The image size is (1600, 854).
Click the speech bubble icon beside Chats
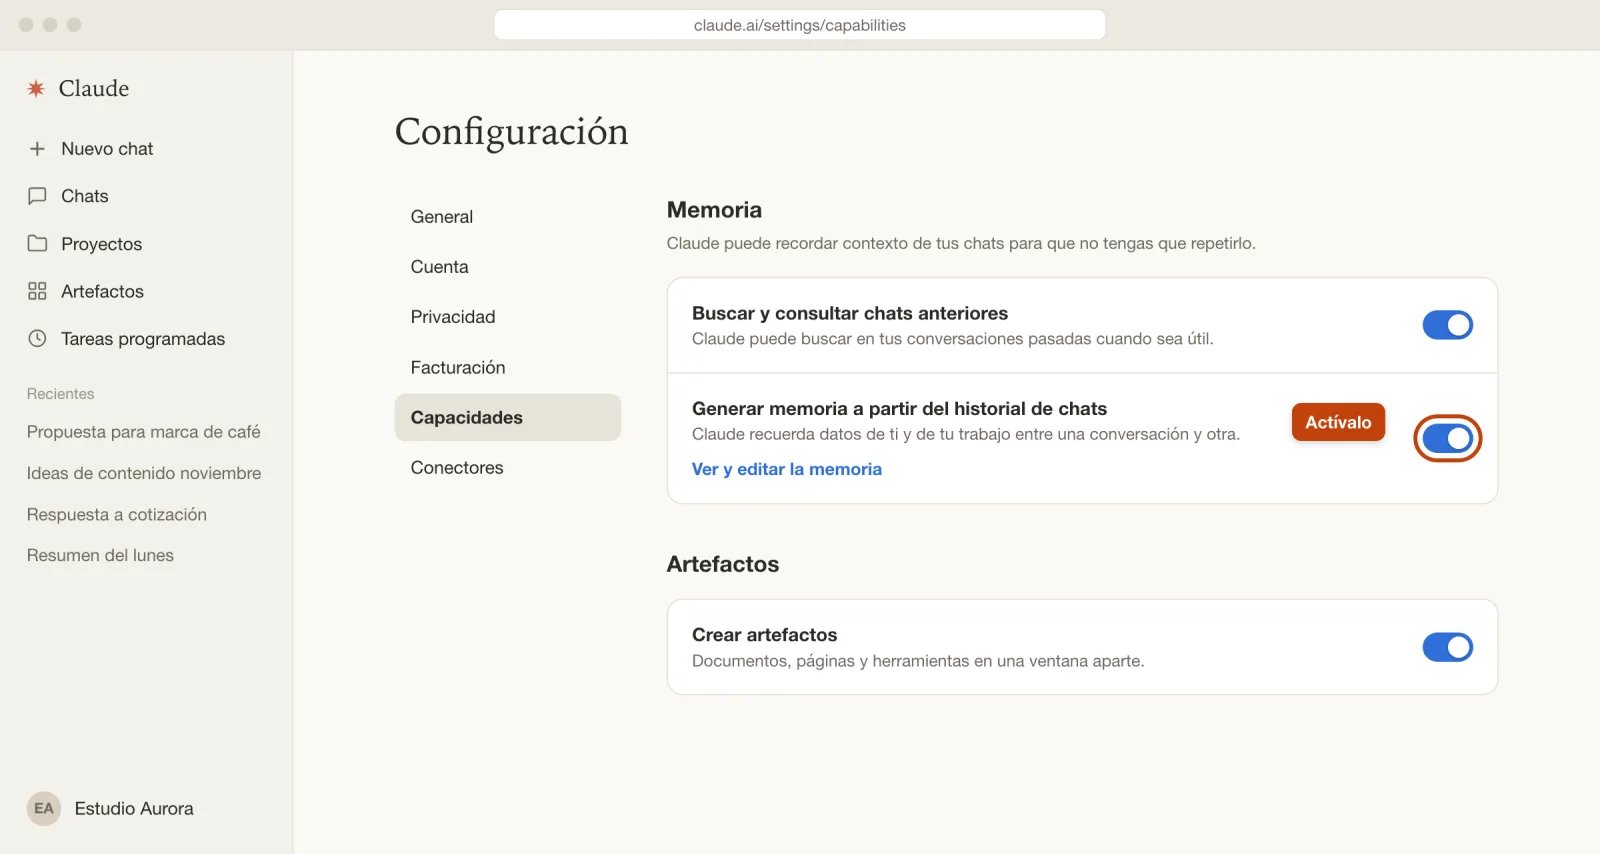(x=37, y=196)
